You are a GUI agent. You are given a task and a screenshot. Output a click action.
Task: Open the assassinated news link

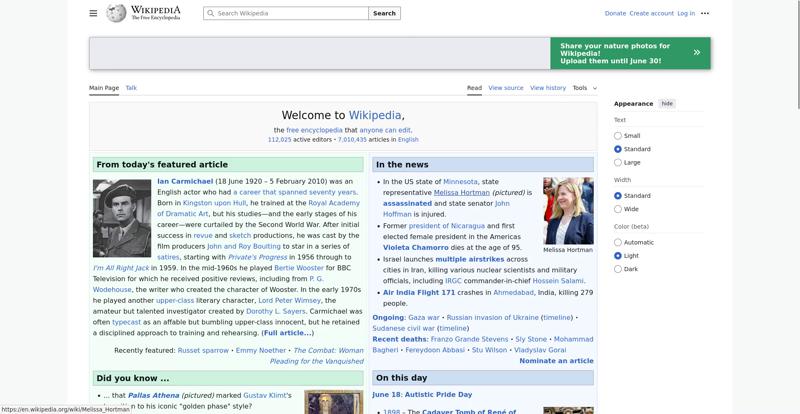407,203
